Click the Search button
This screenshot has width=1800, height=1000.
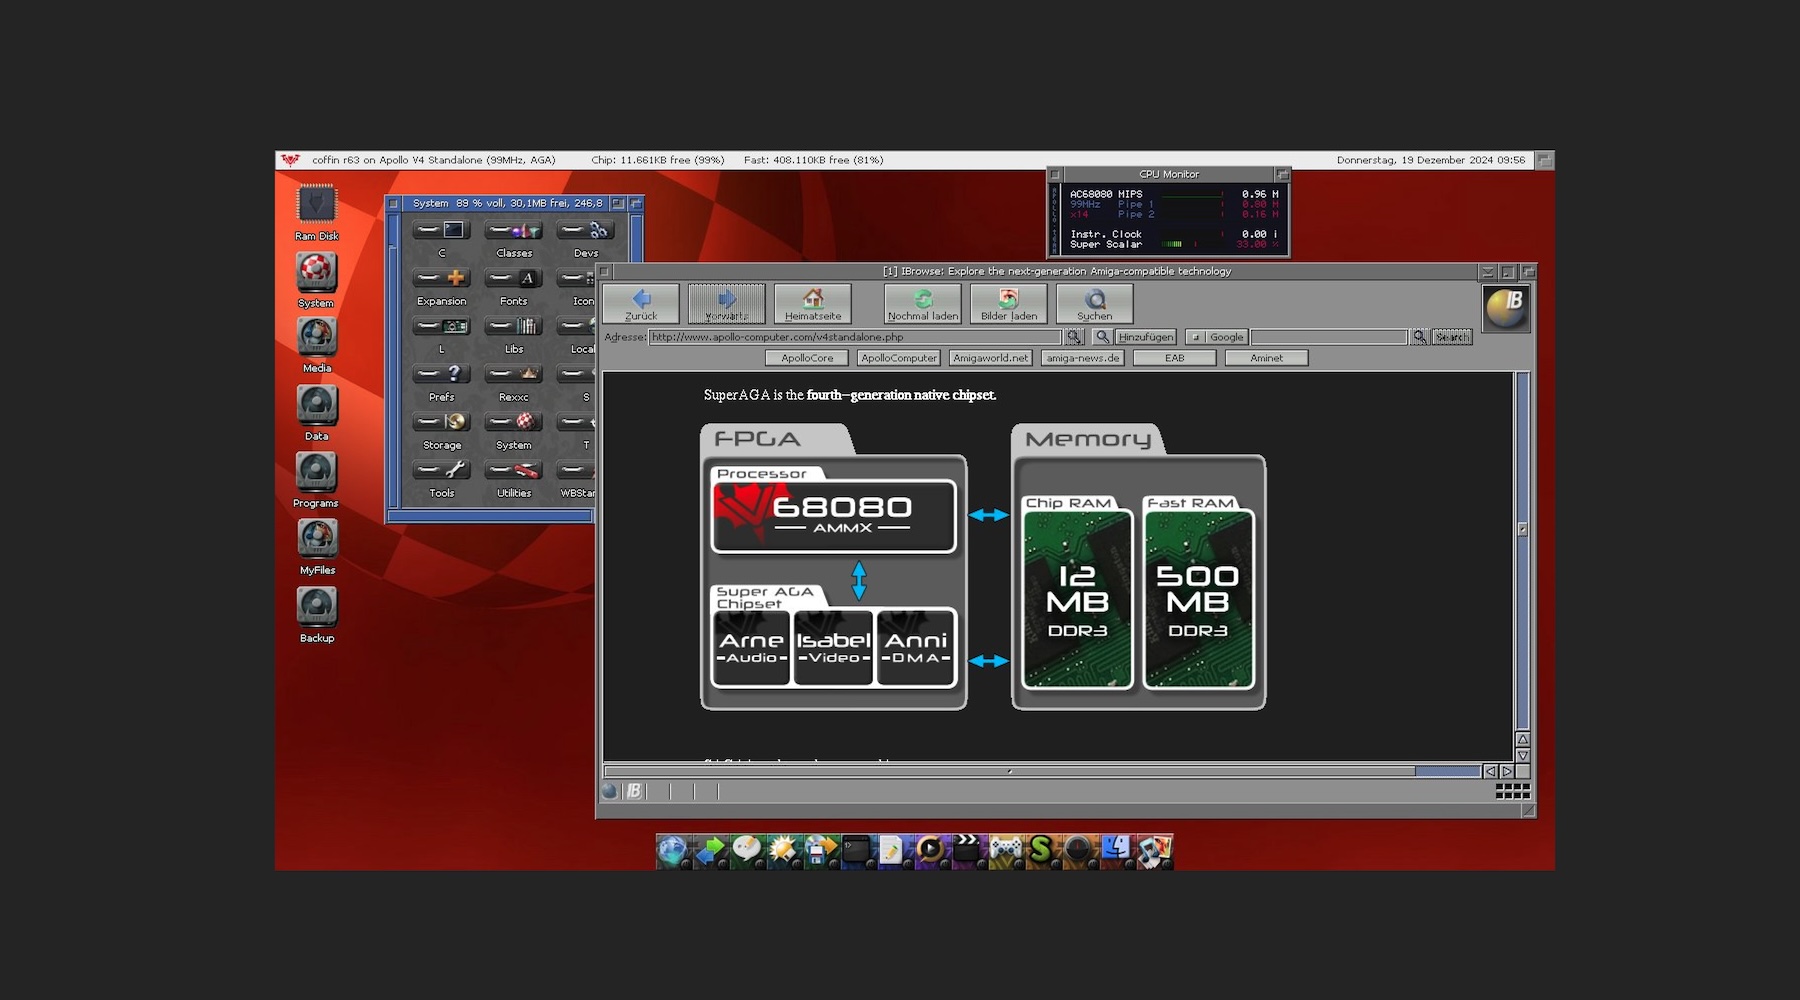pyautogui.click(x=1452, y=337)
